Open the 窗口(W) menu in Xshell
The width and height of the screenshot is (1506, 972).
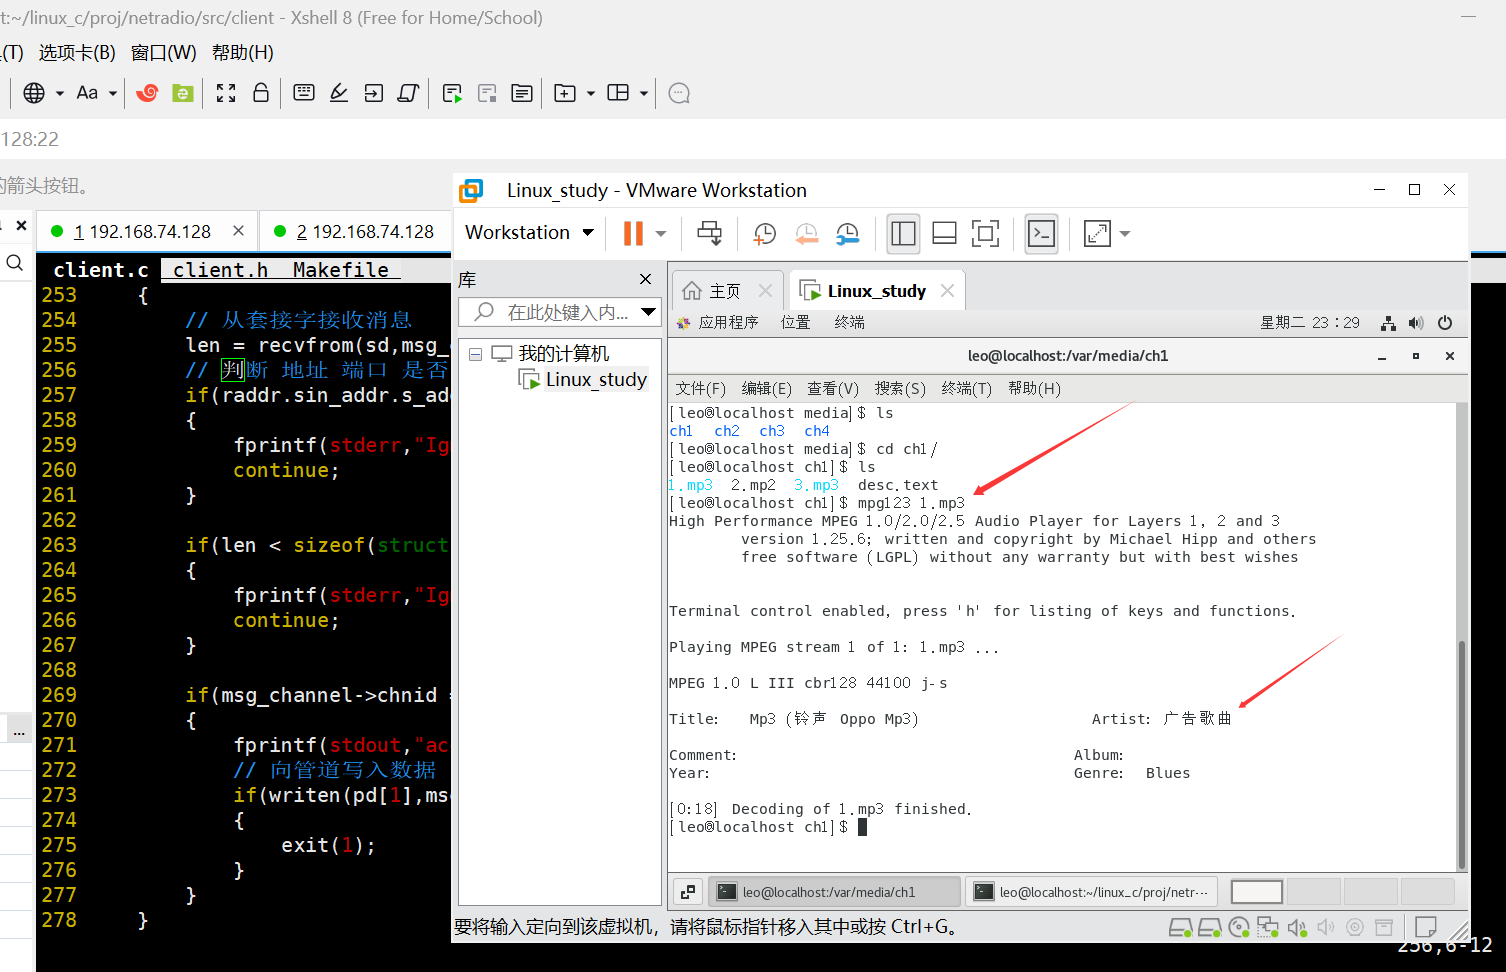(x=164, y=52)
